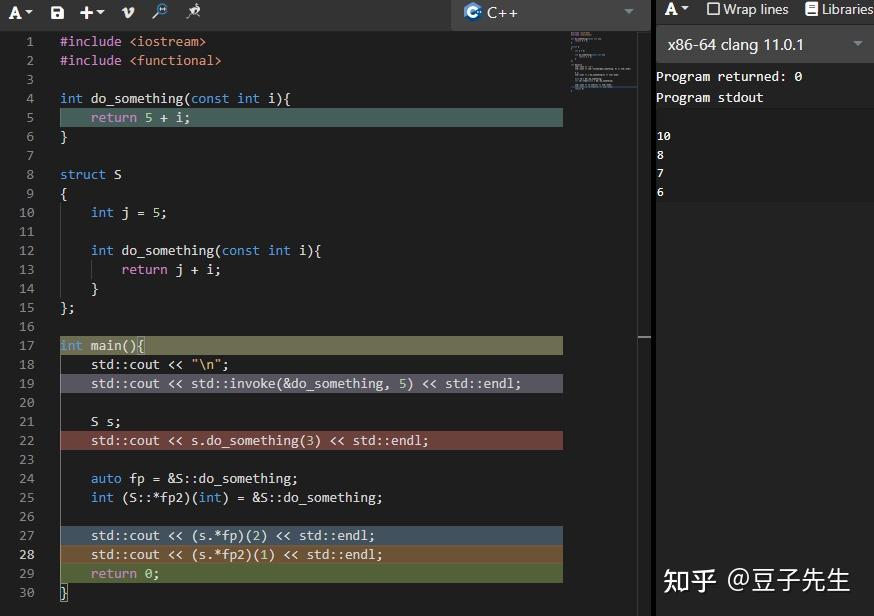Image resolution: width=874 pixels, height=616 pixels.
Task: Open the editor font size dropdown arrow
Action: 27,12
